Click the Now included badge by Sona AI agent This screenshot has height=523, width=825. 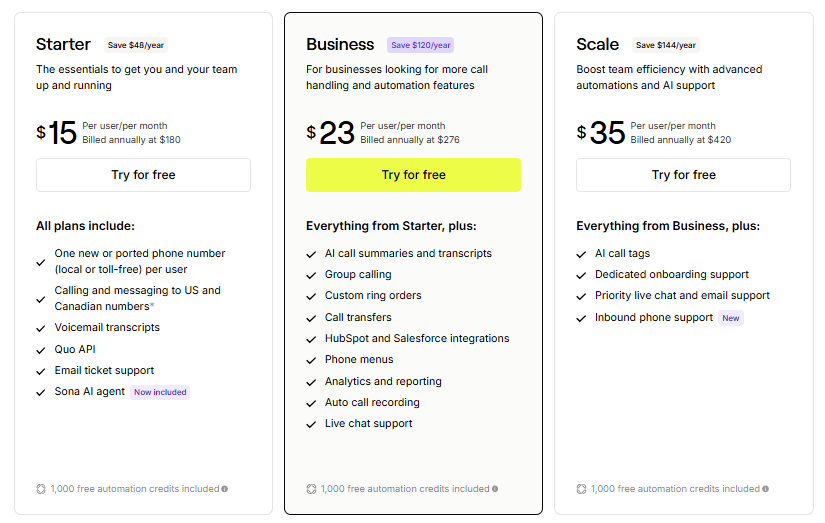click(x=160, y=393)
